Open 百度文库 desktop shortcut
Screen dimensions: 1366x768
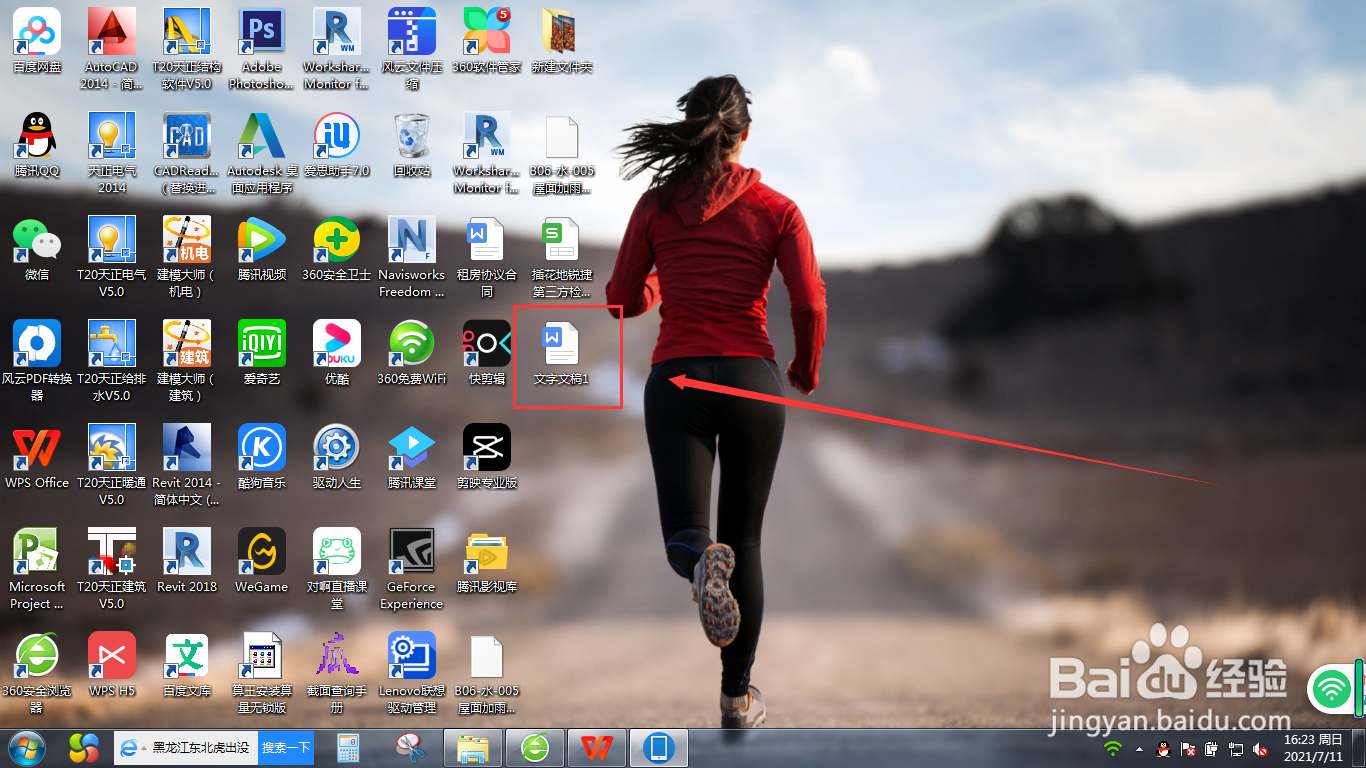(187, 665)
